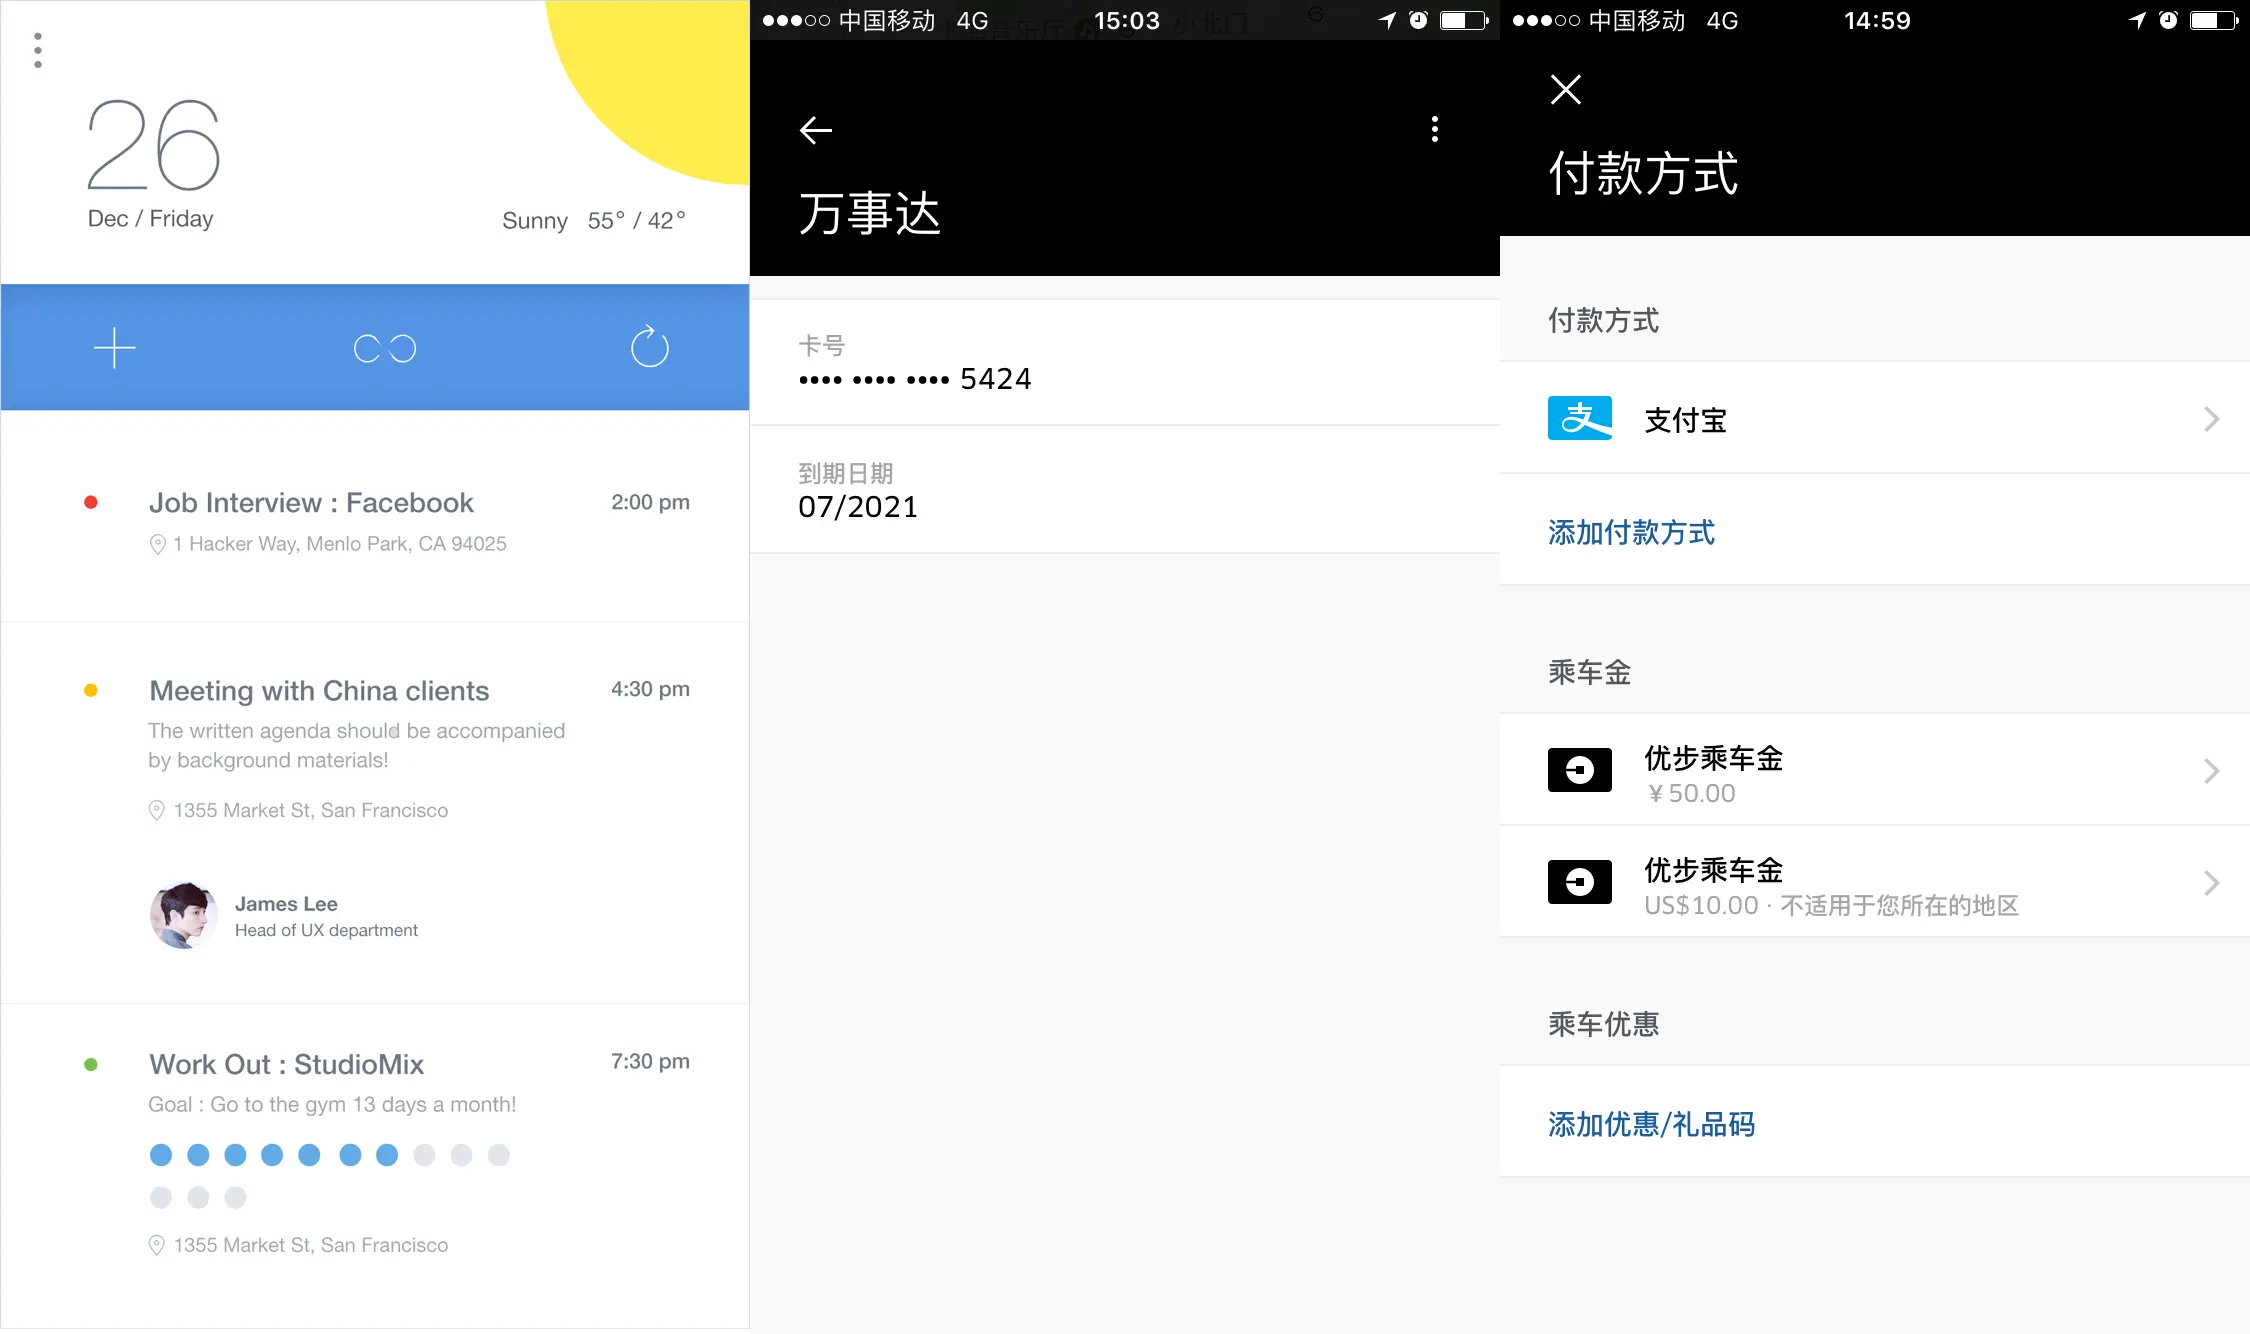Viewport: 2250px width, 1334px height.
Task: Tap the first blue gym progress dot
Action: pos(161,1155)
